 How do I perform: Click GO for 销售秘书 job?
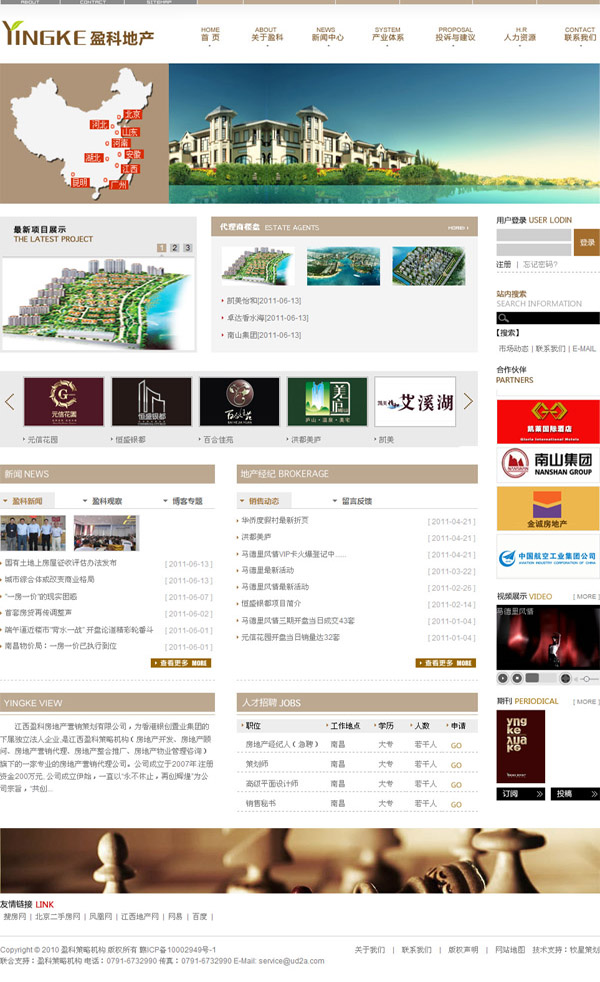click(x=456, y=804)
